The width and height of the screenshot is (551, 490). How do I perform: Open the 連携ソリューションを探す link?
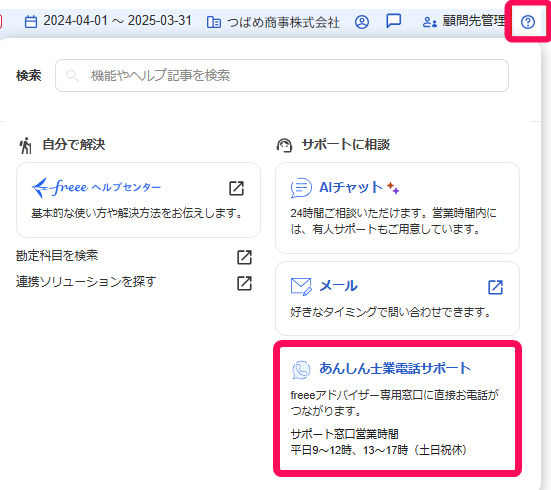click(86, 282)
